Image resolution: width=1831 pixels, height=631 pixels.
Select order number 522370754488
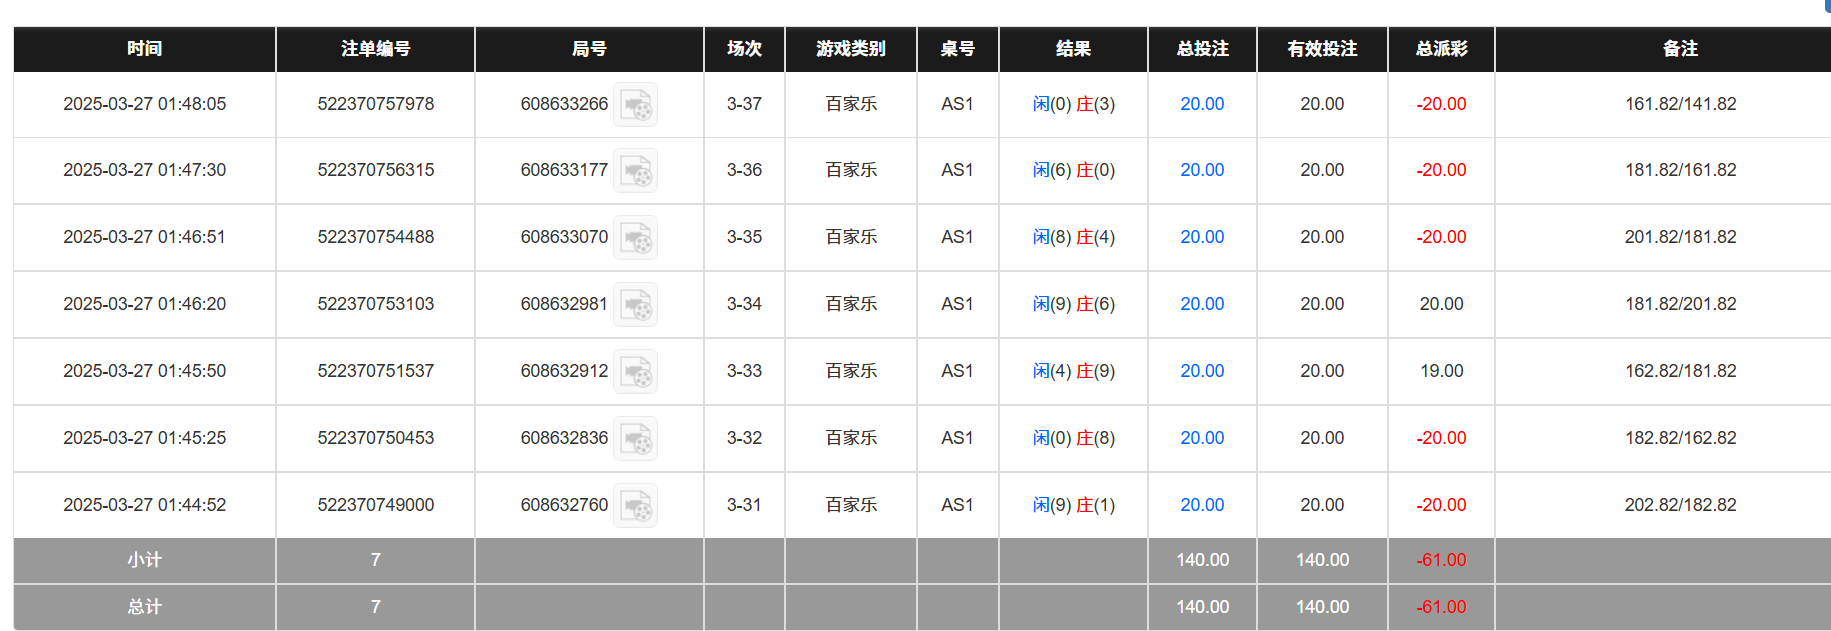point(375,237)
